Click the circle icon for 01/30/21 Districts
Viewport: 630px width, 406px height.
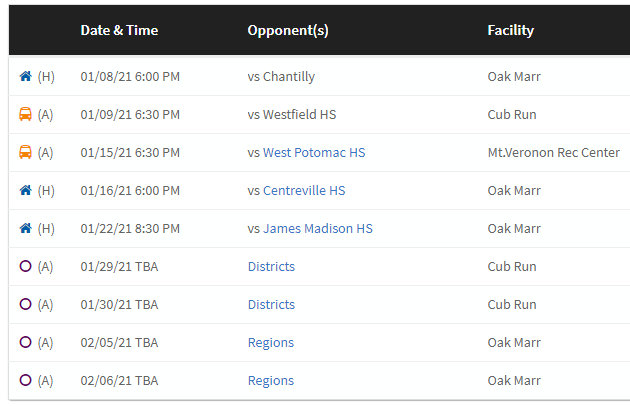pos(25,304)
